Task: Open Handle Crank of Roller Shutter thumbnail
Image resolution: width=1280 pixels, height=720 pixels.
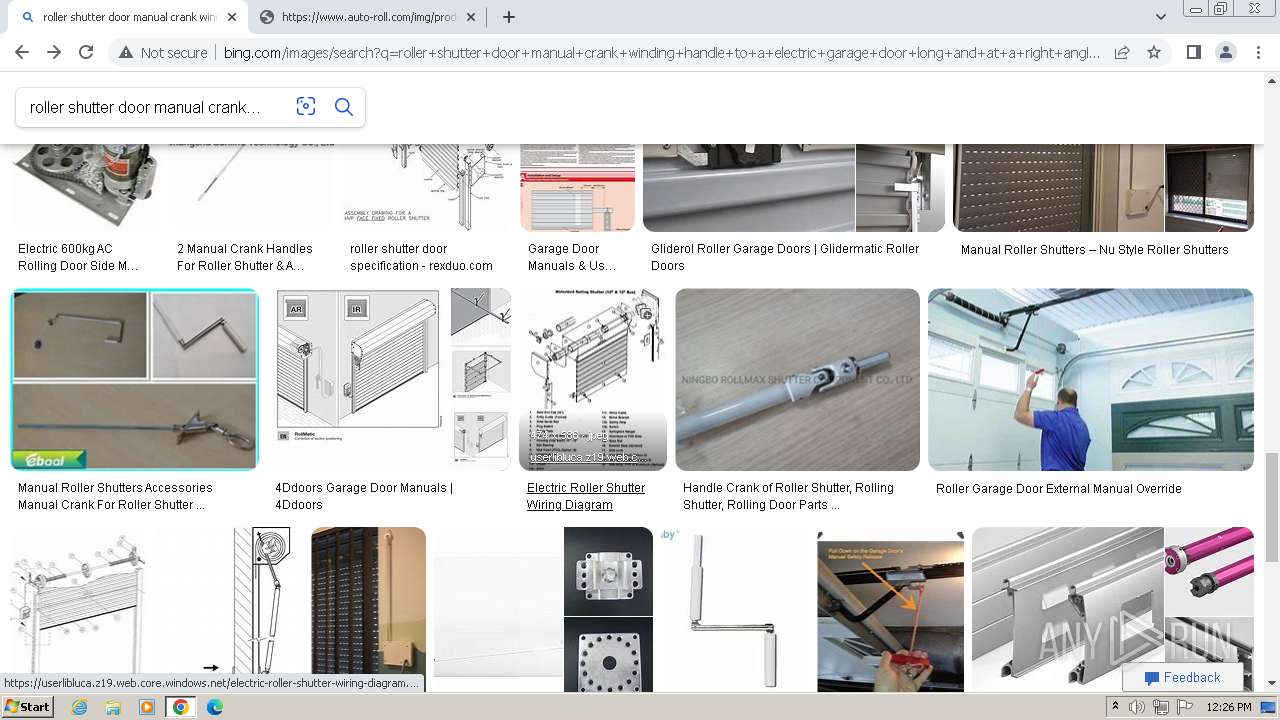Action: [797, 379]
